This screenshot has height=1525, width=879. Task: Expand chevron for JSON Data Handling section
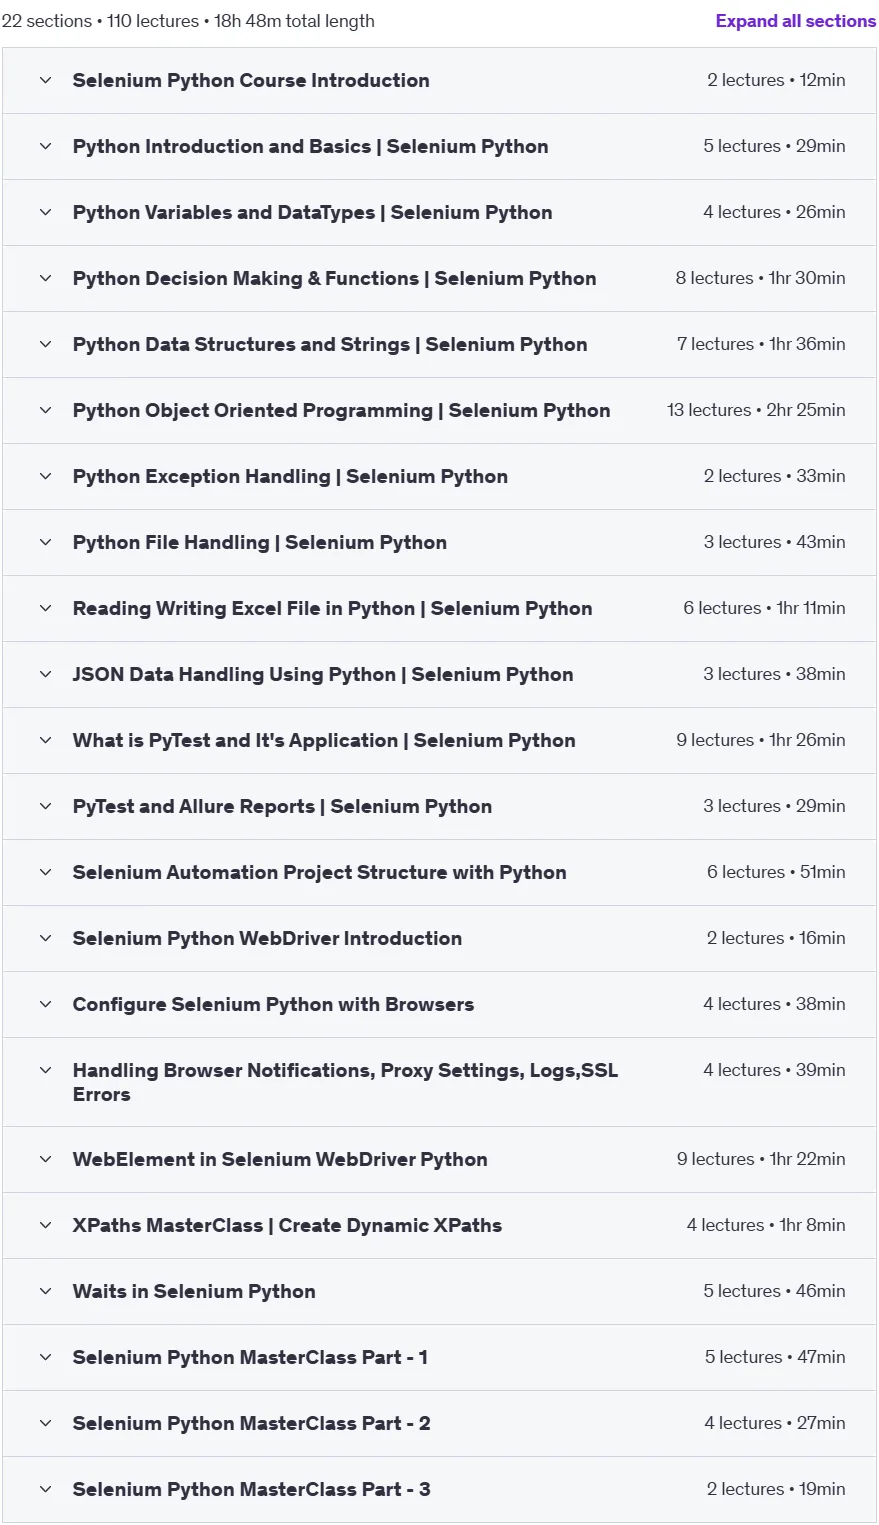[45, 674]
